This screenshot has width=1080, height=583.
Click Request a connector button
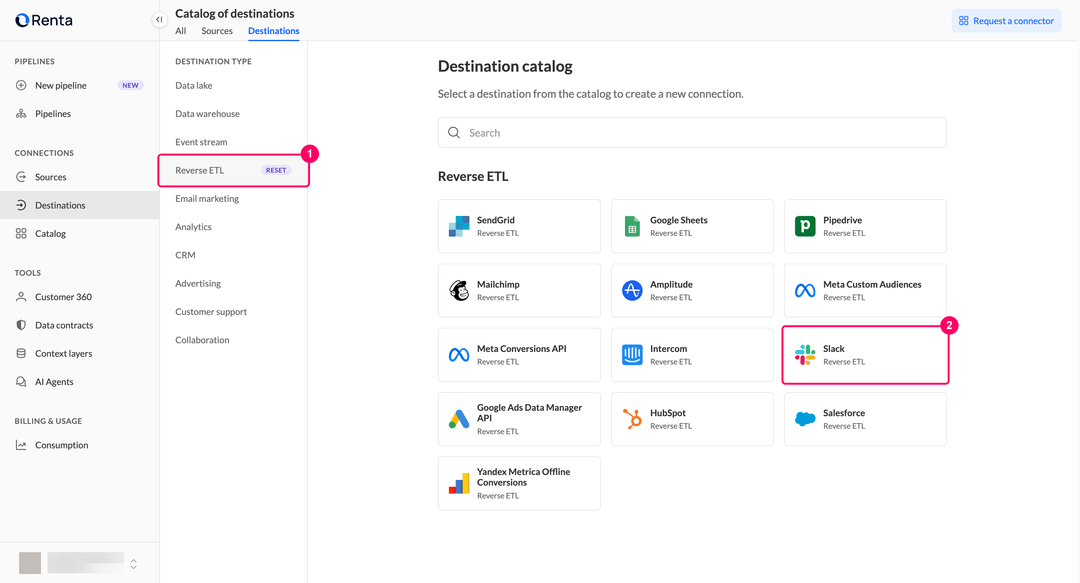coord(1006,21)
